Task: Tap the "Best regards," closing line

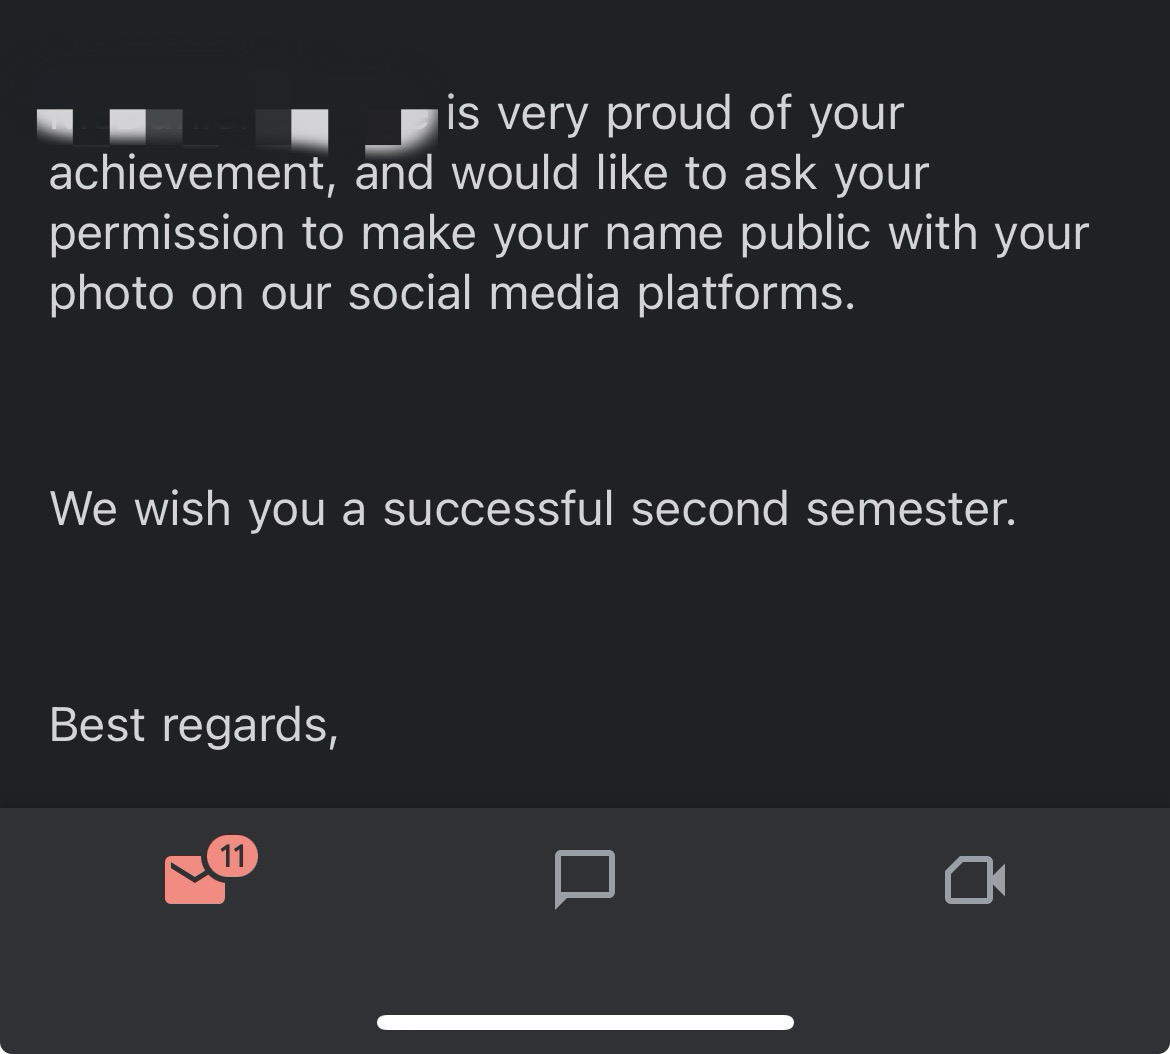Action: pyautogui.click(x=194, y=725)
